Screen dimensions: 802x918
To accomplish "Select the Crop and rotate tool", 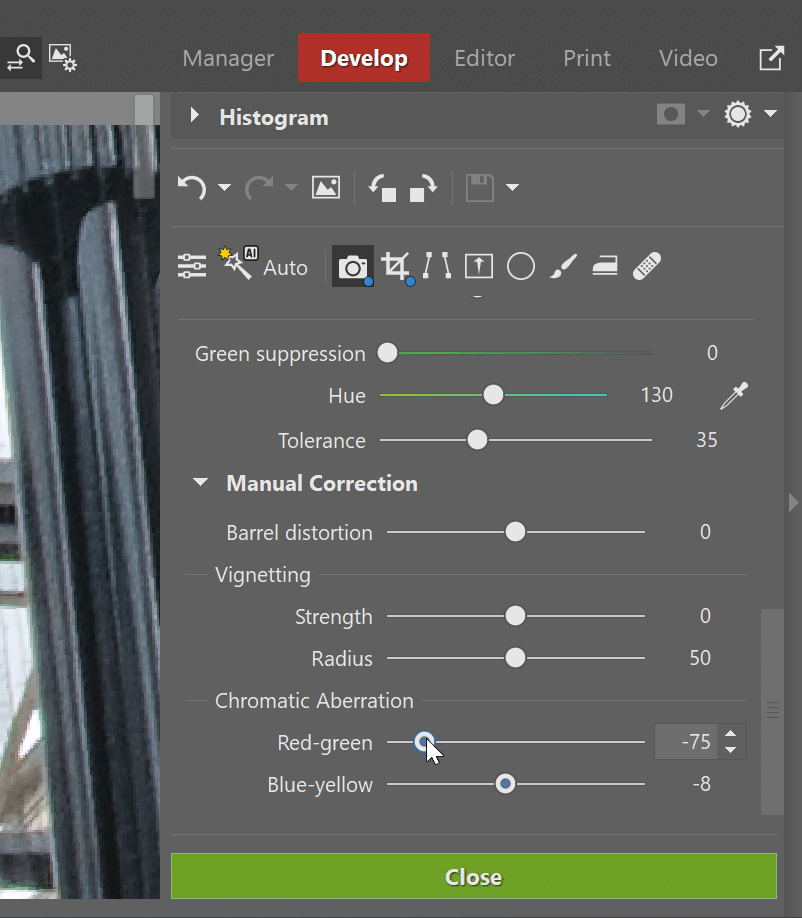I will 396,267.
